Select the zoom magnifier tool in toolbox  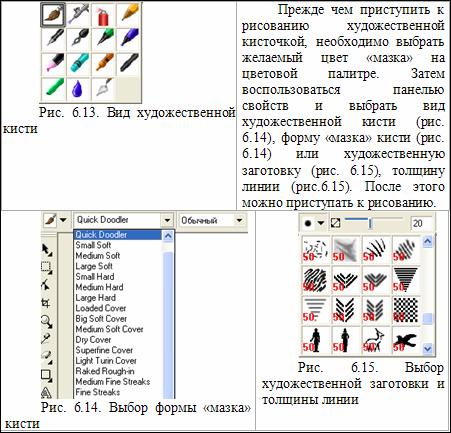coord(46,321)
